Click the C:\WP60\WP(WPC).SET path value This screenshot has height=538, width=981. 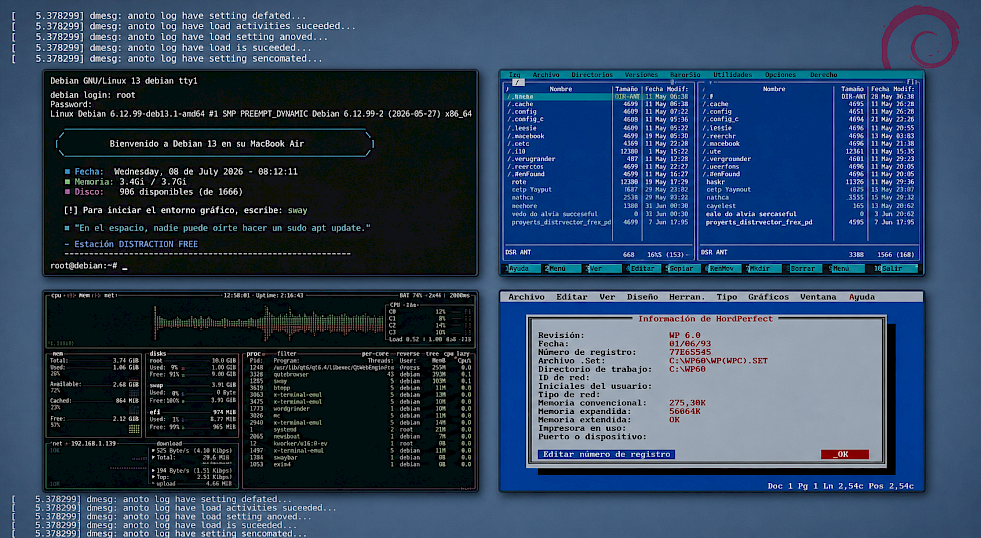click(718, 361)
